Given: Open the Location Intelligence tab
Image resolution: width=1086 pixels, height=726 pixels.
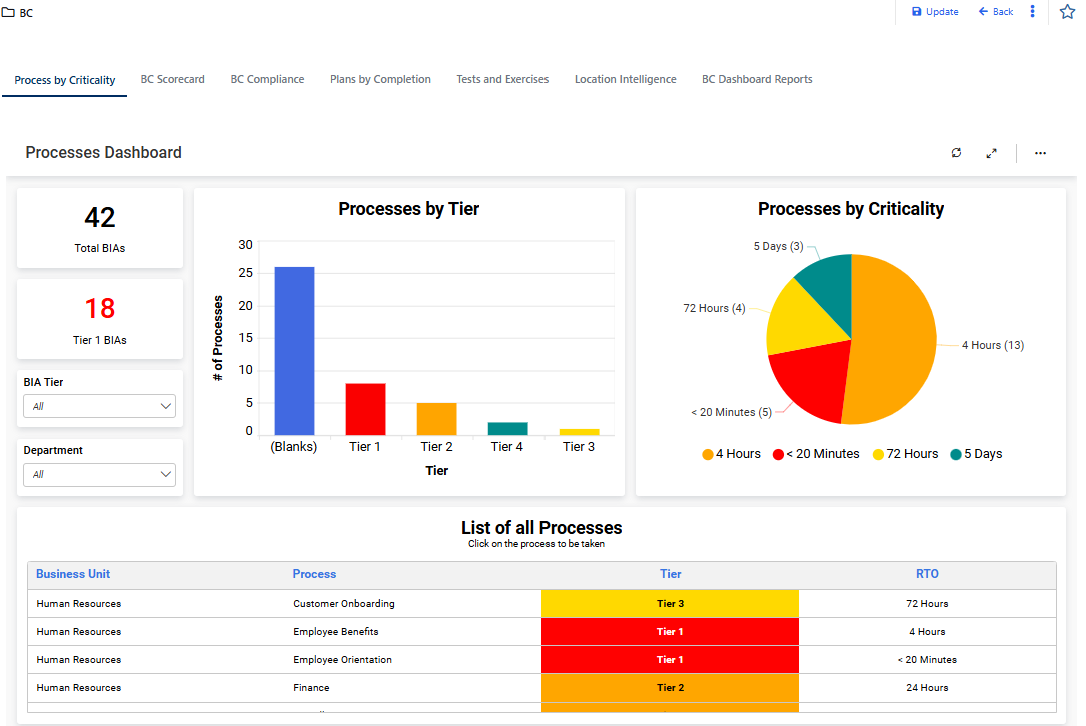Looking at the screenshot, I should pyautogui.click(x=625, y=79).
